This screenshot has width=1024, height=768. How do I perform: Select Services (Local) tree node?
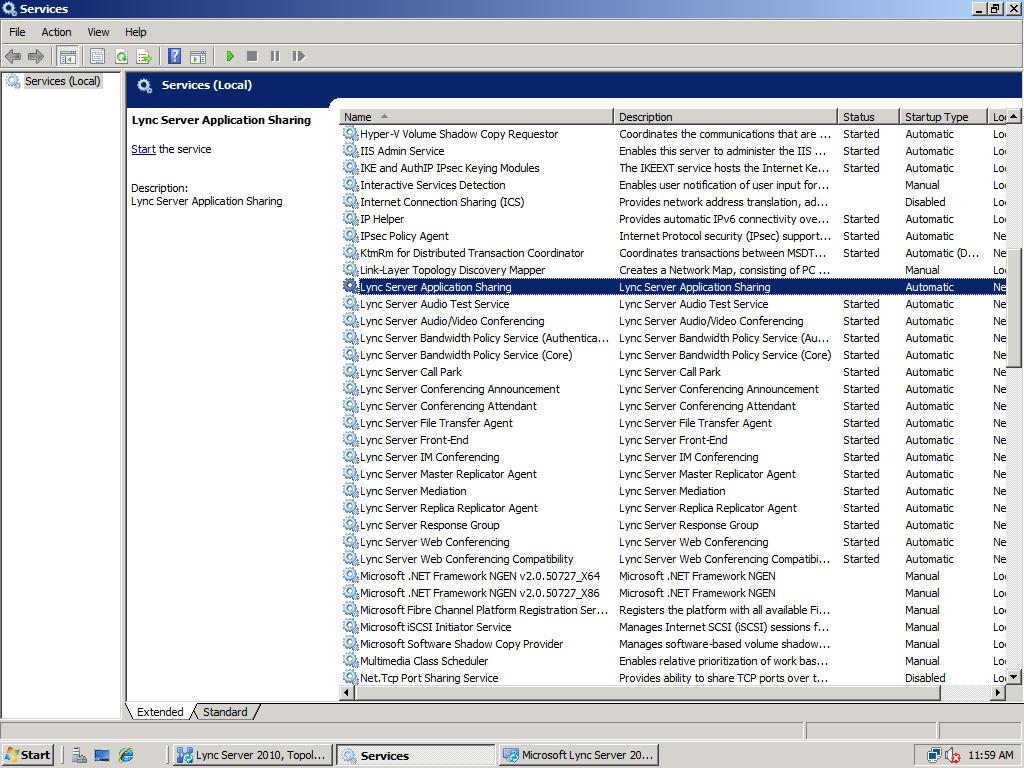(x=63, y=81)
